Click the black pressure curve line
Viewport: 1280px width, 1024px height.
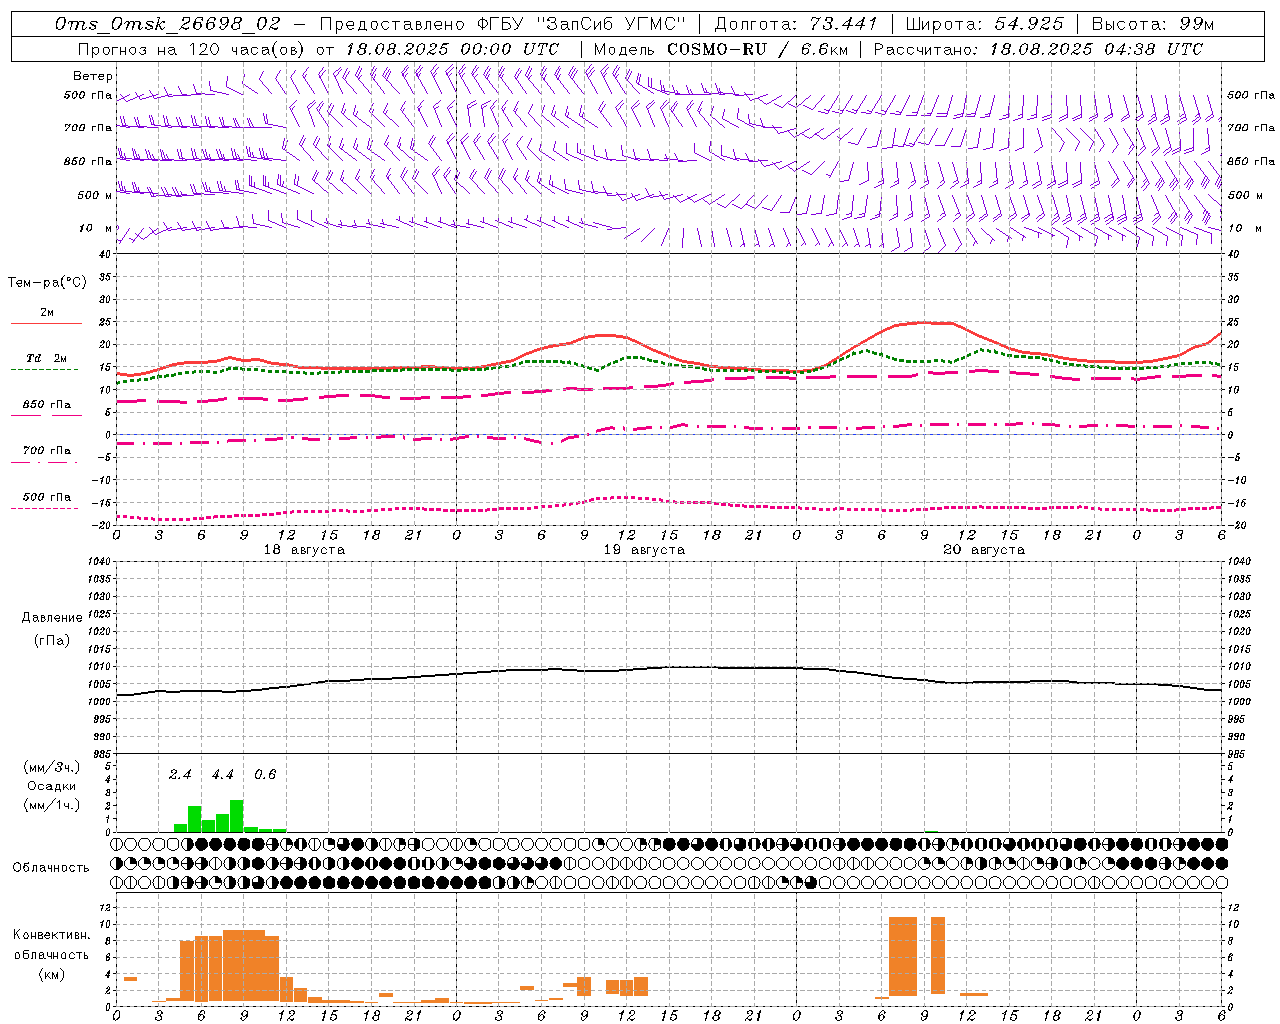(670, 667)
